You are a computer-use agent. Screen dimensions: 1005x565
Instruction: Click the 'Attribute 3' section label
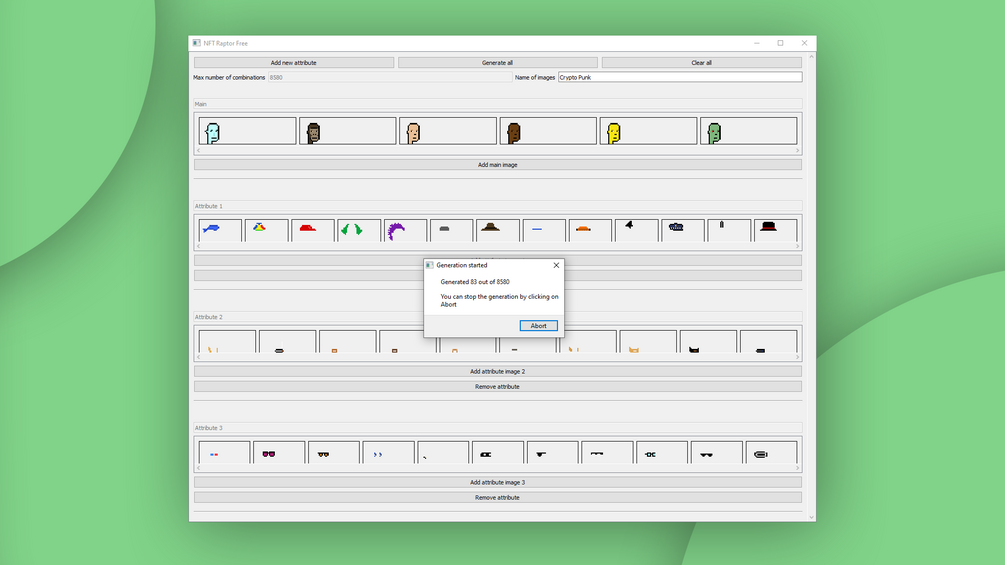click(209, 428)
